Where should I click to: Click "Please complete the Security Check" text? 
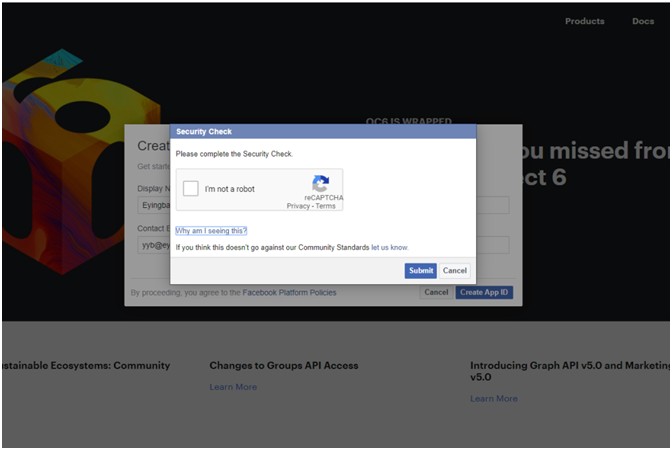(x=234, y=154)
